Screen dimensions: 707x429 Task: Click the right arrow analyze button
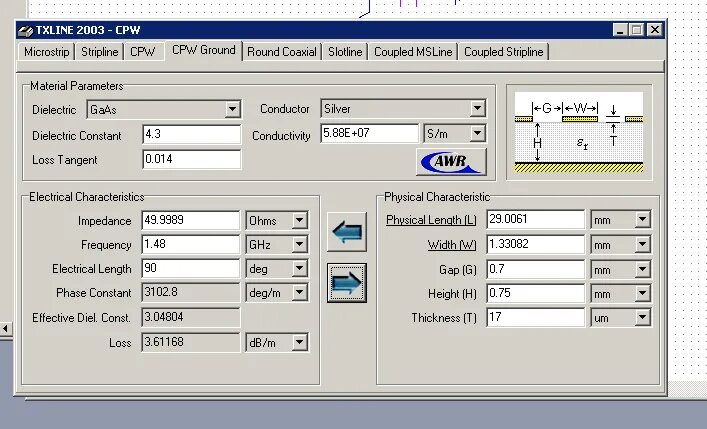346,283
